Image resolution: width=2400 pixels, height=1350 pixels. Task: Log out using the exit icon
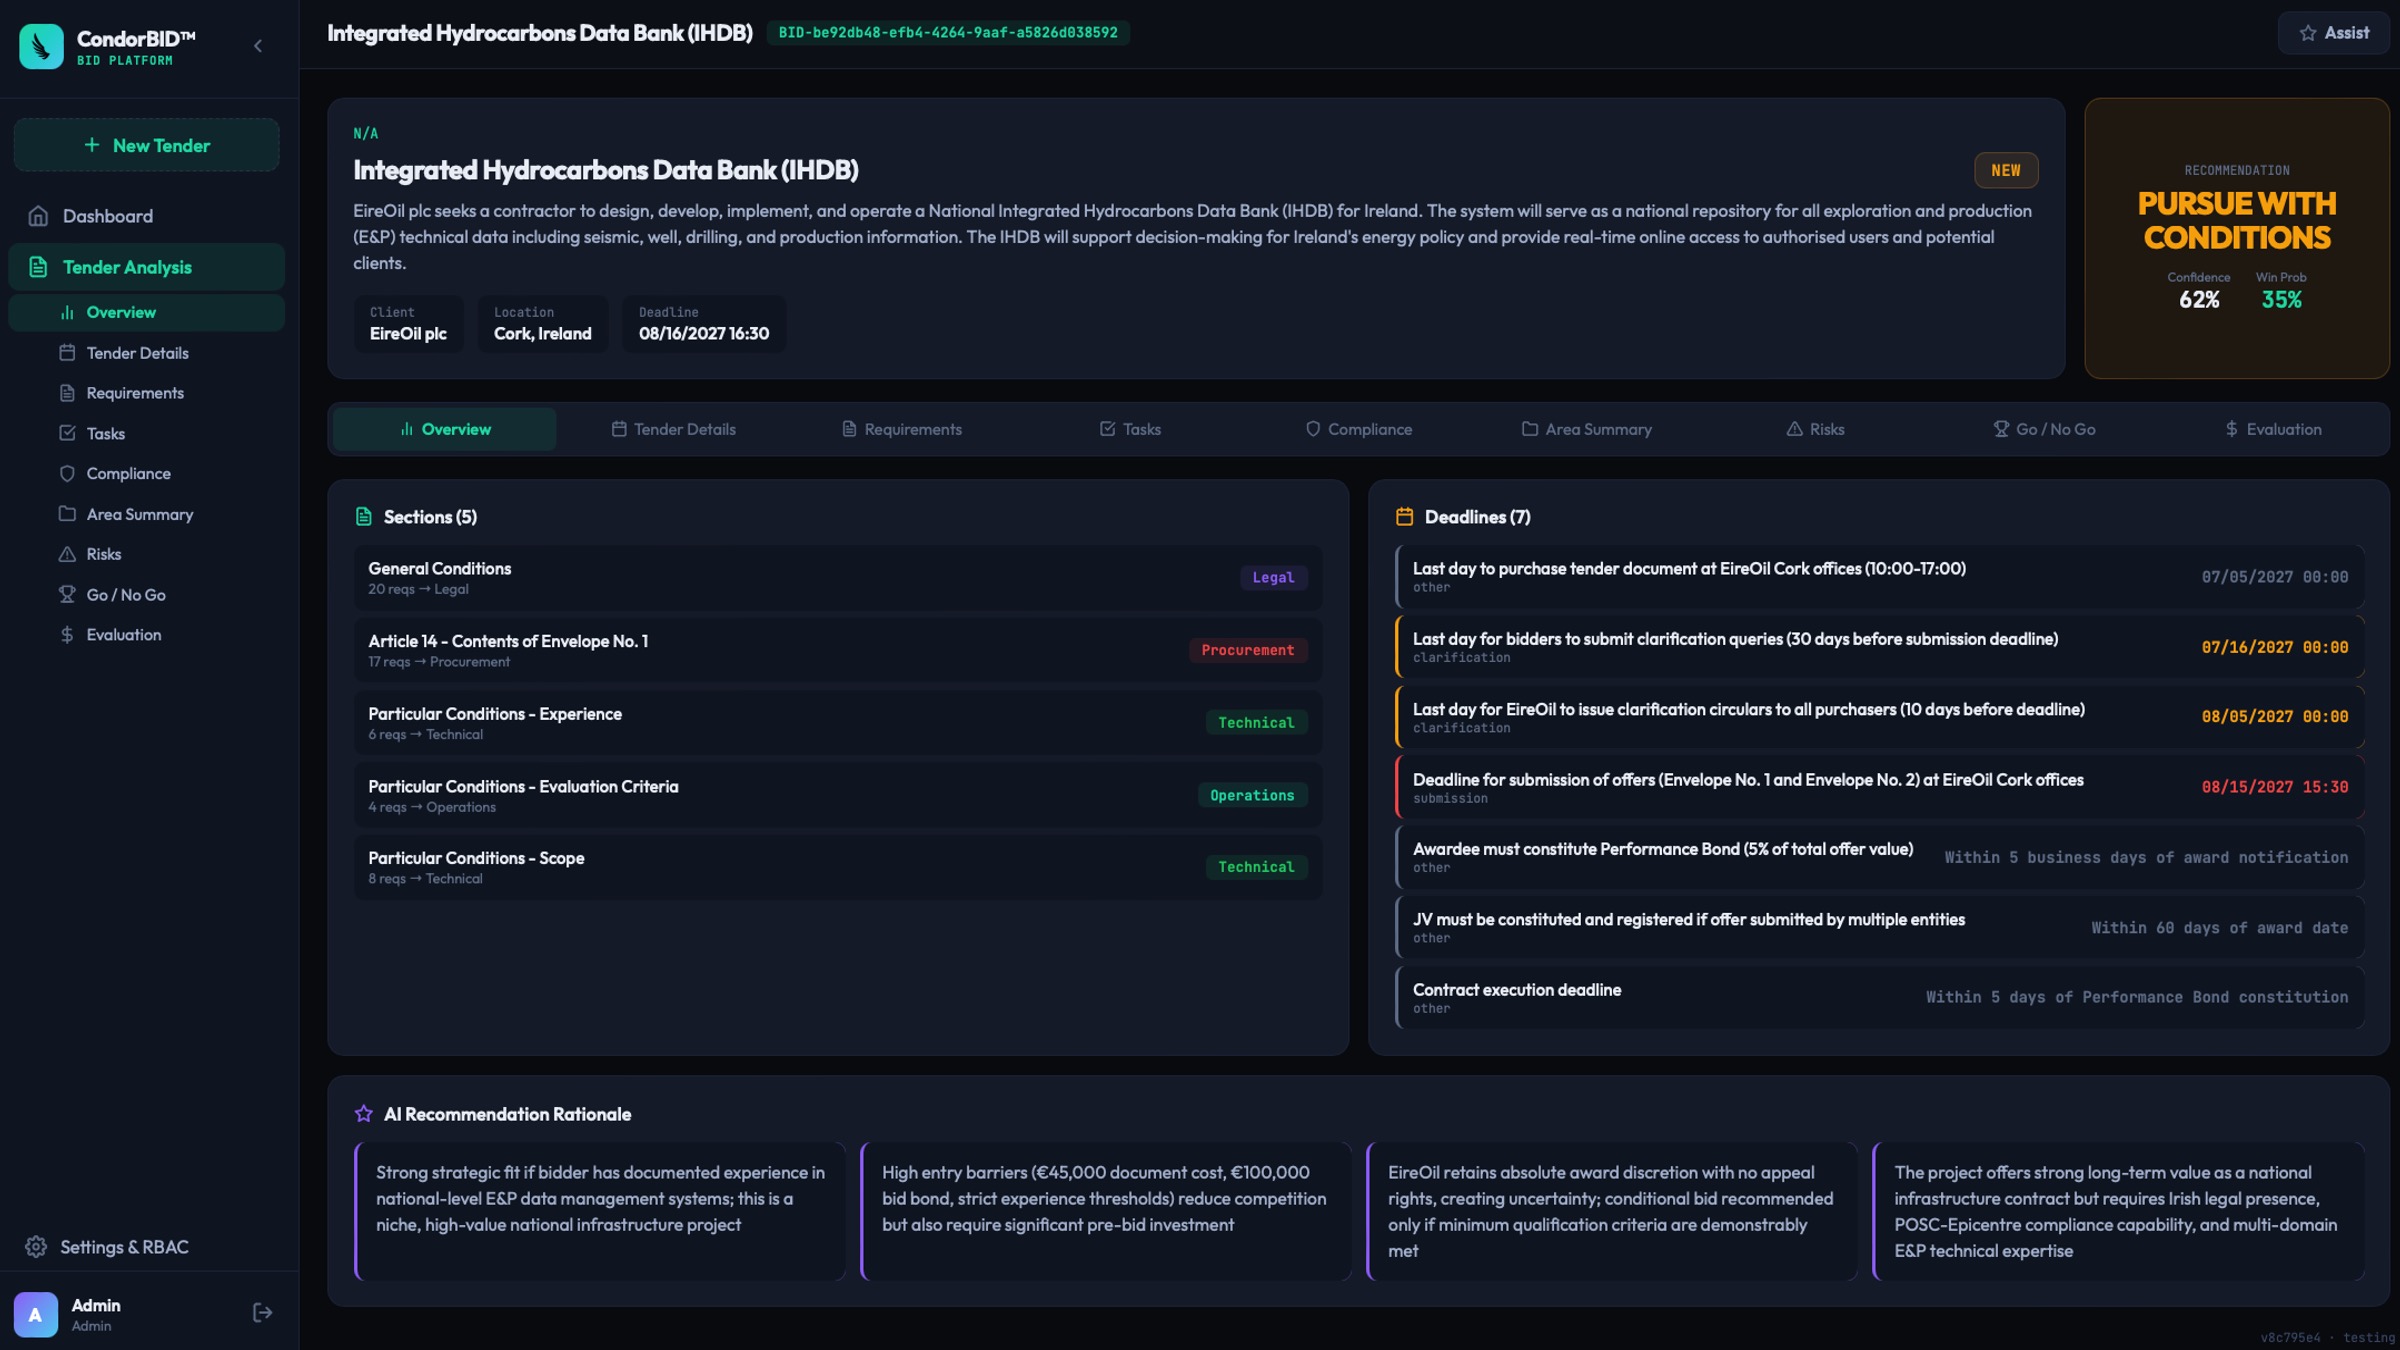(262, 1313)
